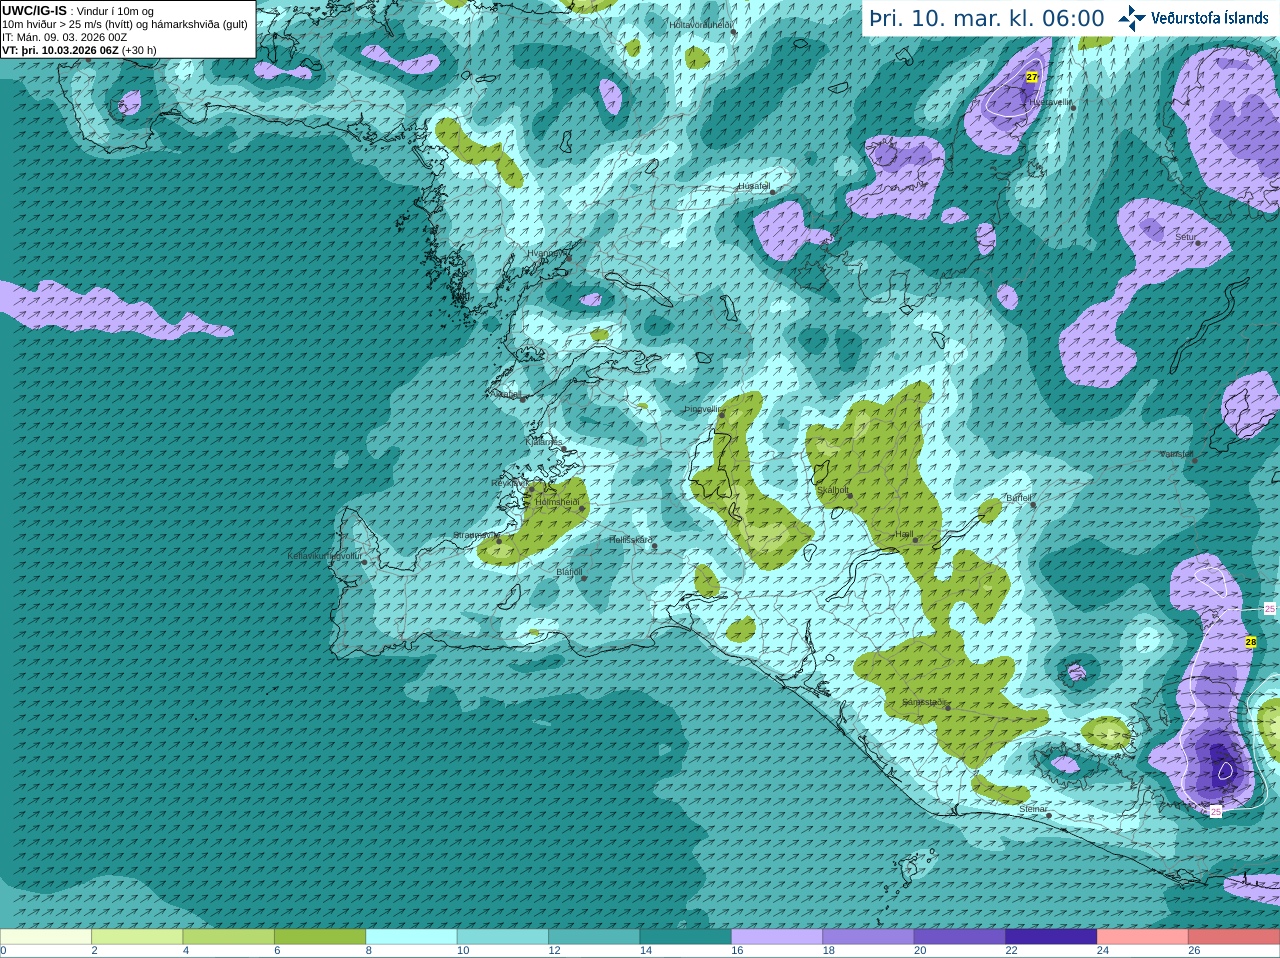The image size is (1280, 958).
Task: Click the legend scale value 0
Action: [x=3, y=951]
